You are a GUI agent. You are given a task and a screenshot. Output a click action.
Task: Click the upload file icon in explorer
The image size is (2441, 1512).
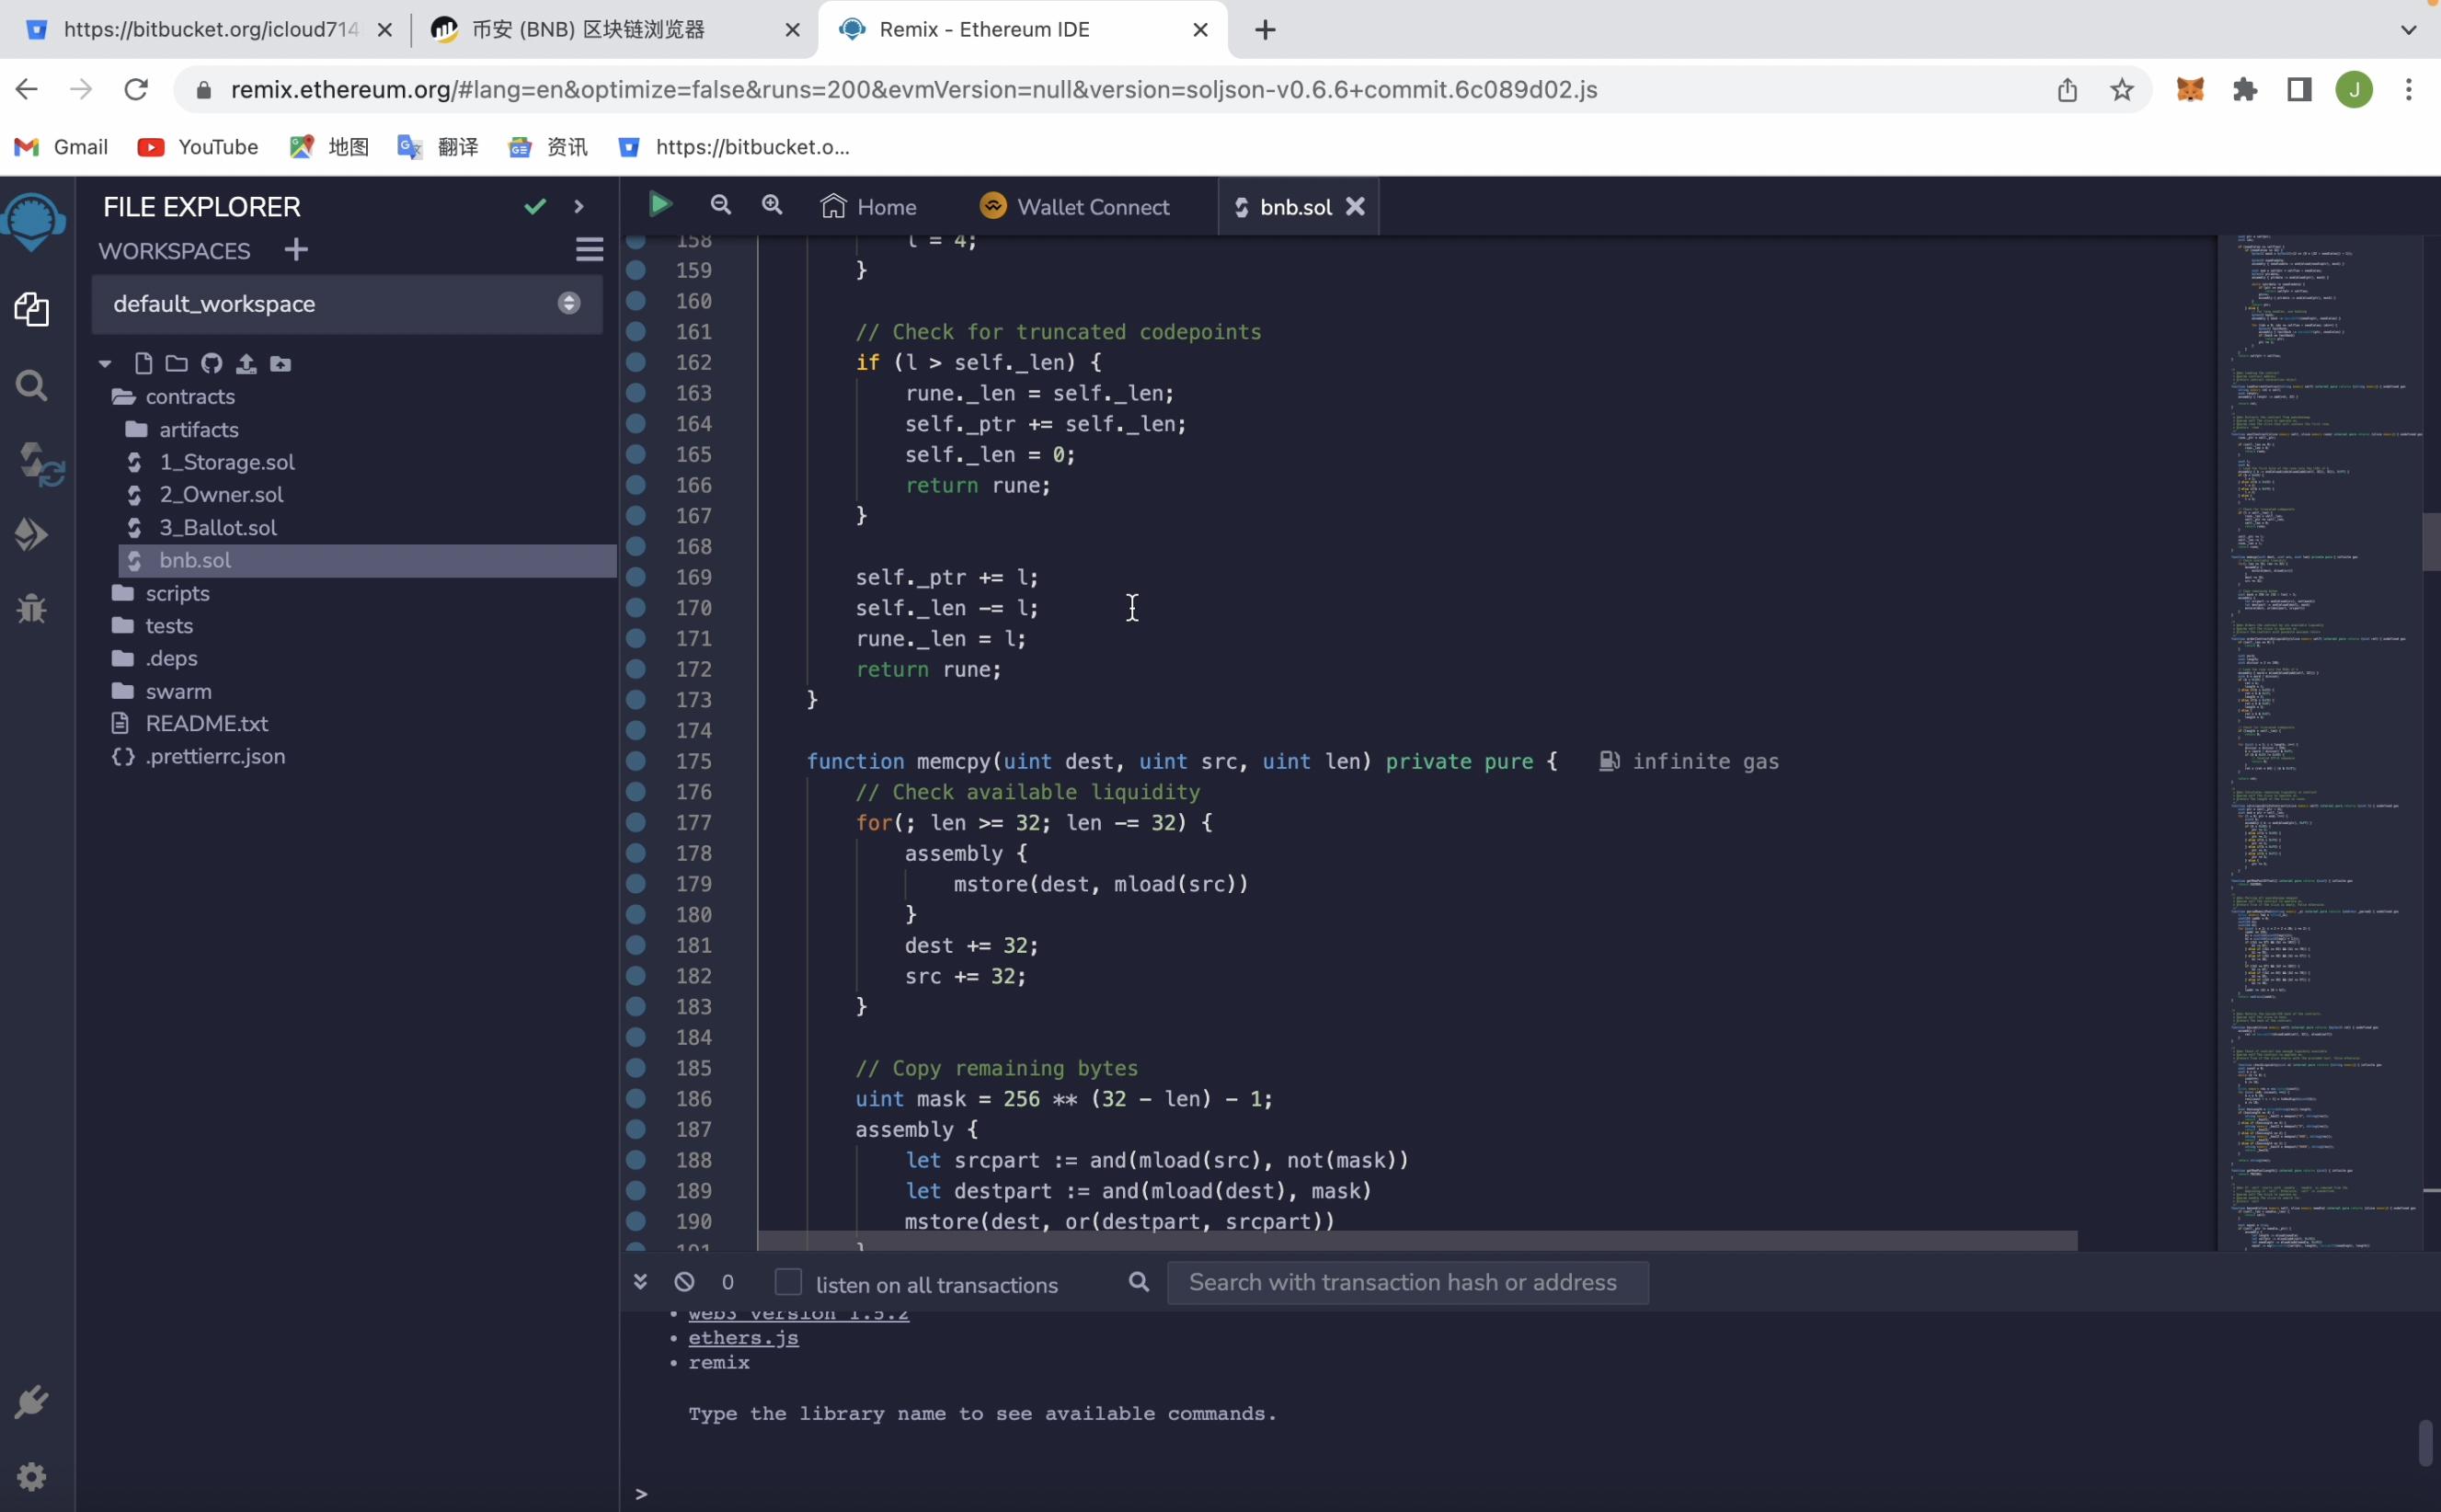pos(246,363)
